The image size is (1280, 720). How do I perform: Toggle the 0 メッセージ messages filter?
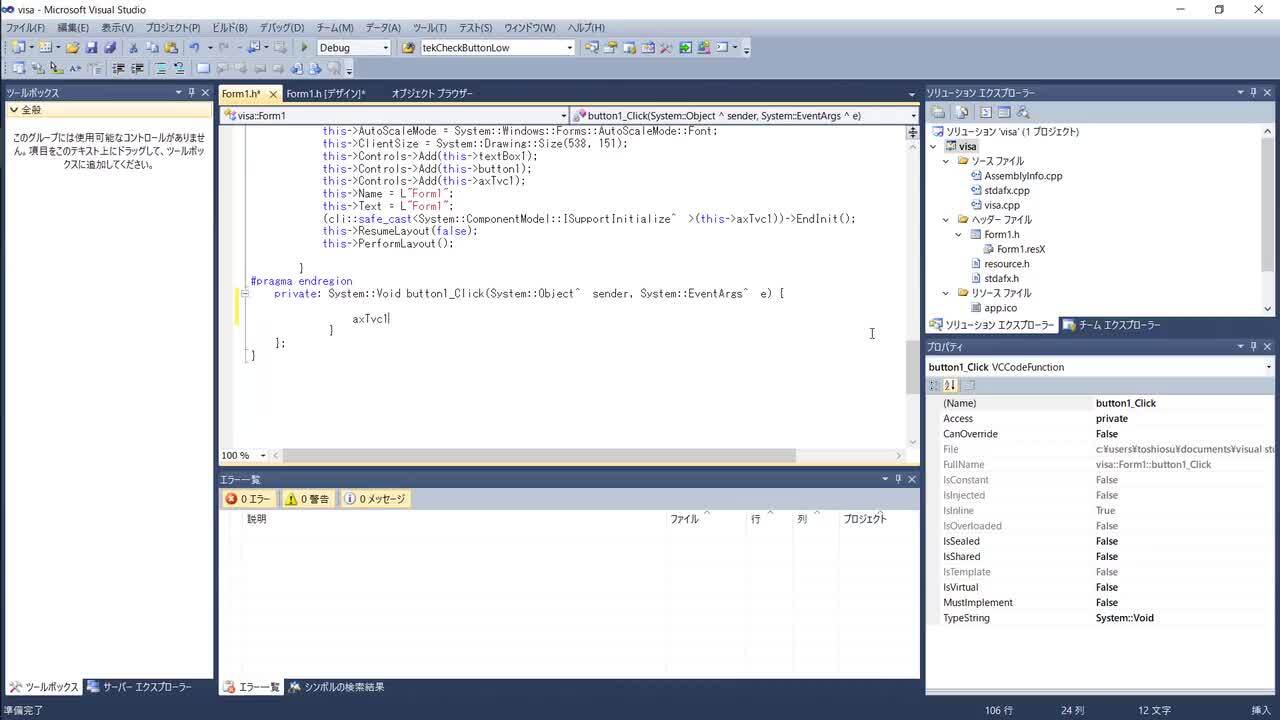click(x=376, y=499)
